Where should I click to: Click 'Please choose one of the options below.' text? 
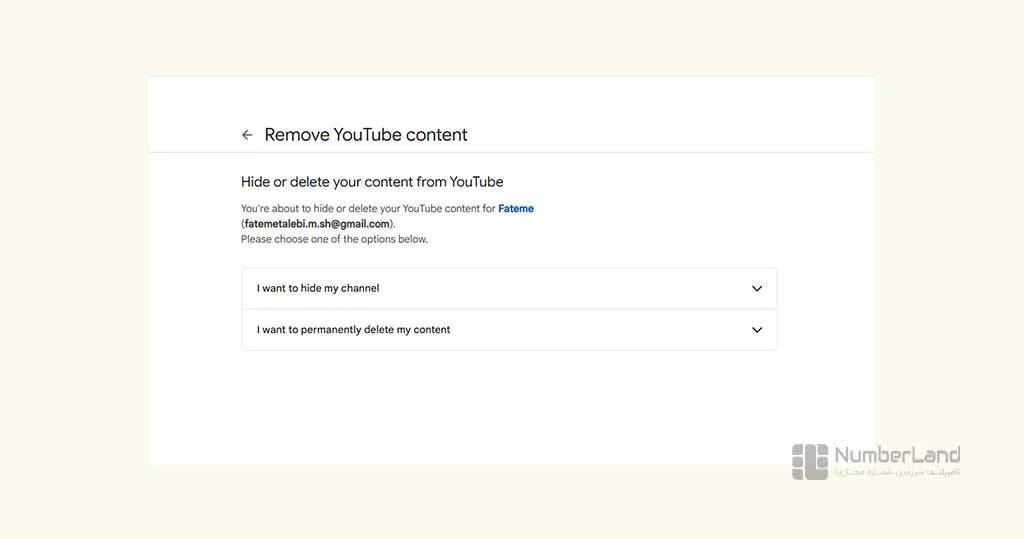click(x=334, y=239)
